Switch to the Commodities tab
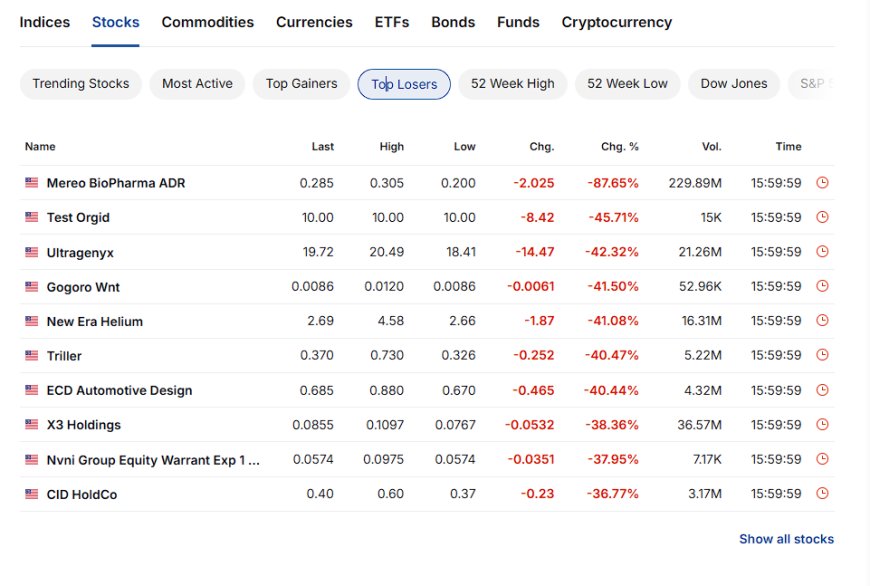 click(x=208, y=22)
